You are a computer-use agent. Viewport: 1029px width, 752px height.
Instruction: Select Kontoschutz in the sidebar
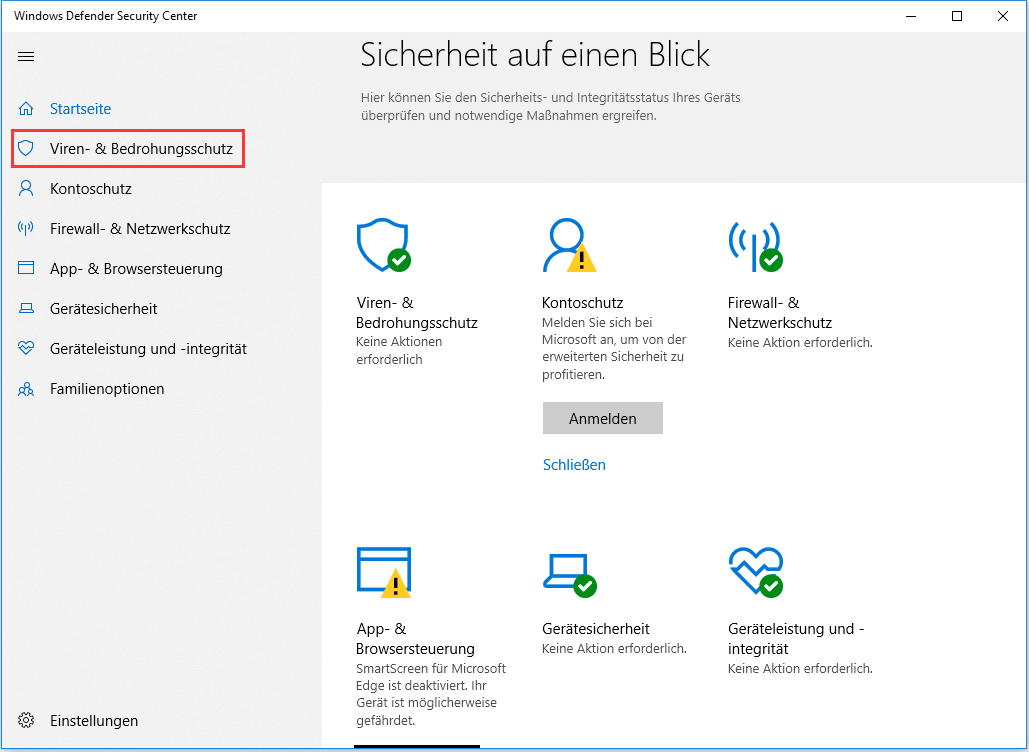click(x=91, y=188)
